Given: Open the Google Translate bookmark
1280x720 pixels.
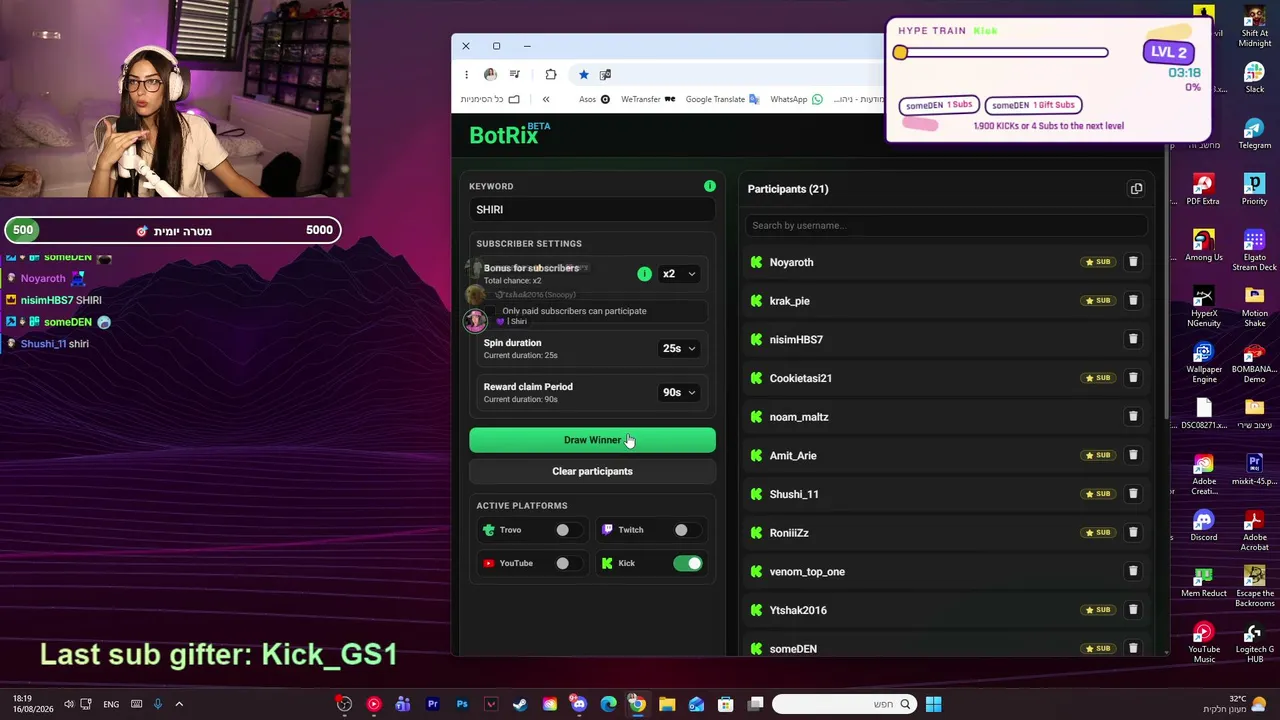Looking at the screenshot, I should point(722,99).
